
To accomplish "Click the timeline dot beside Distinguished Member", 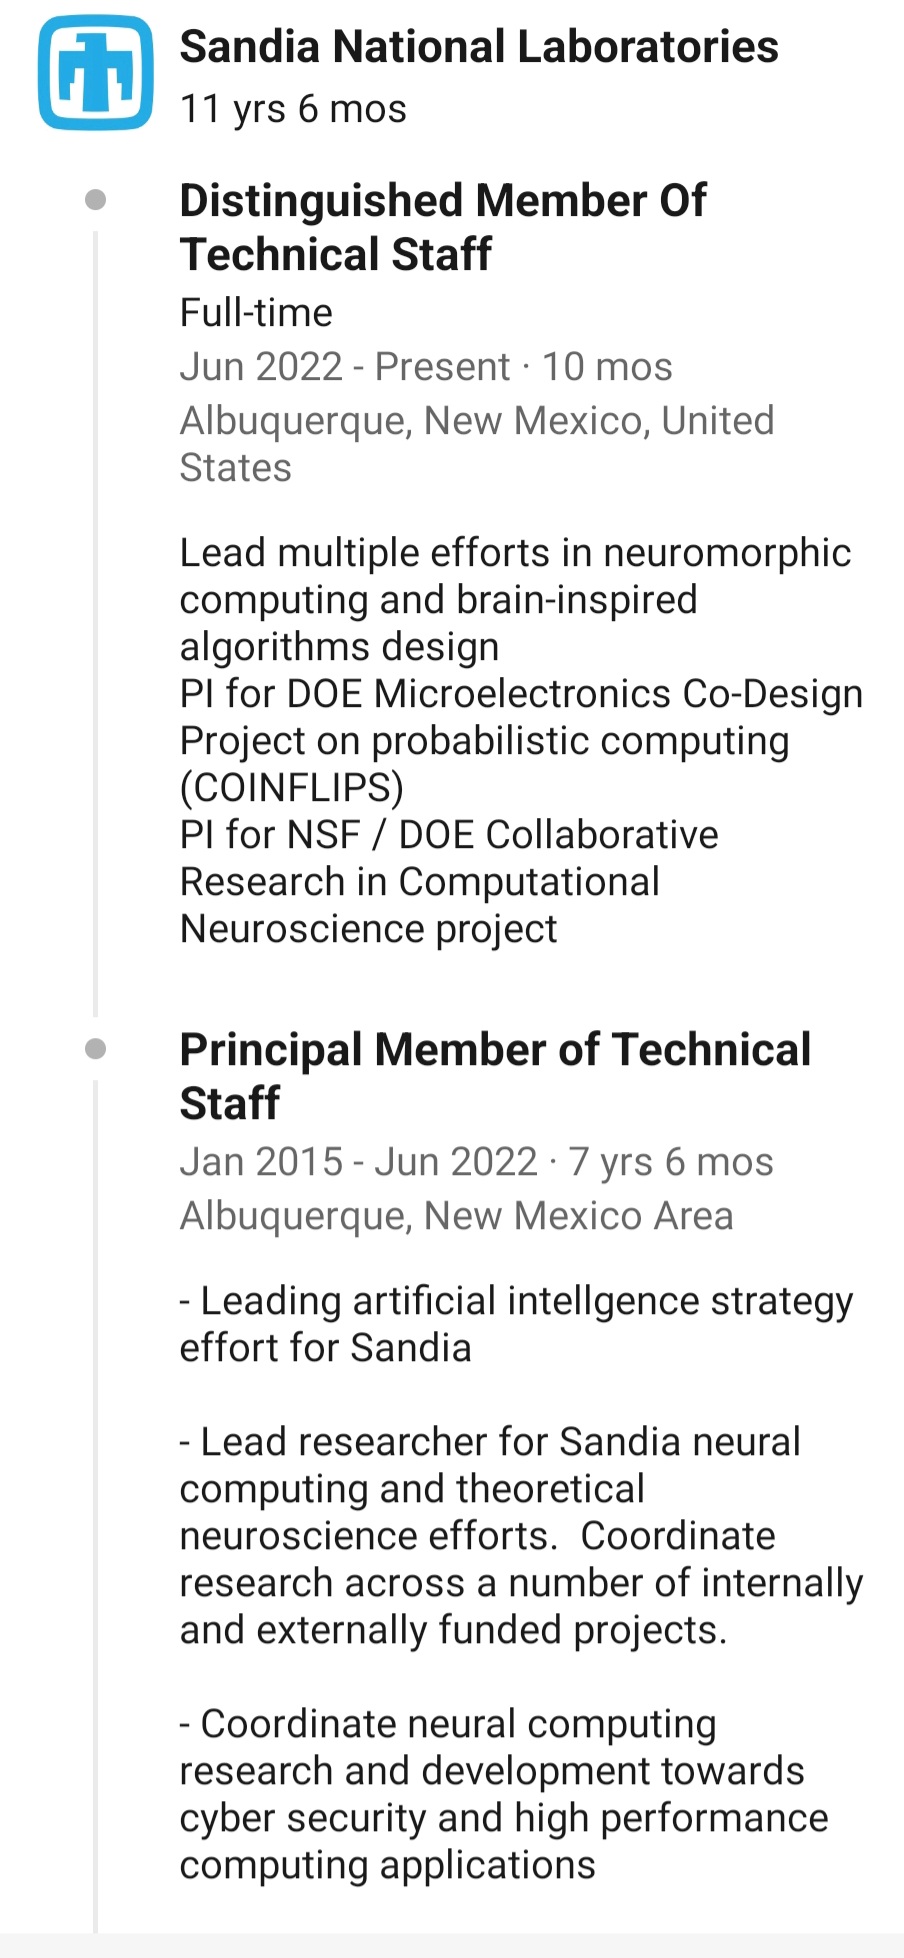I will coord(96,201).
